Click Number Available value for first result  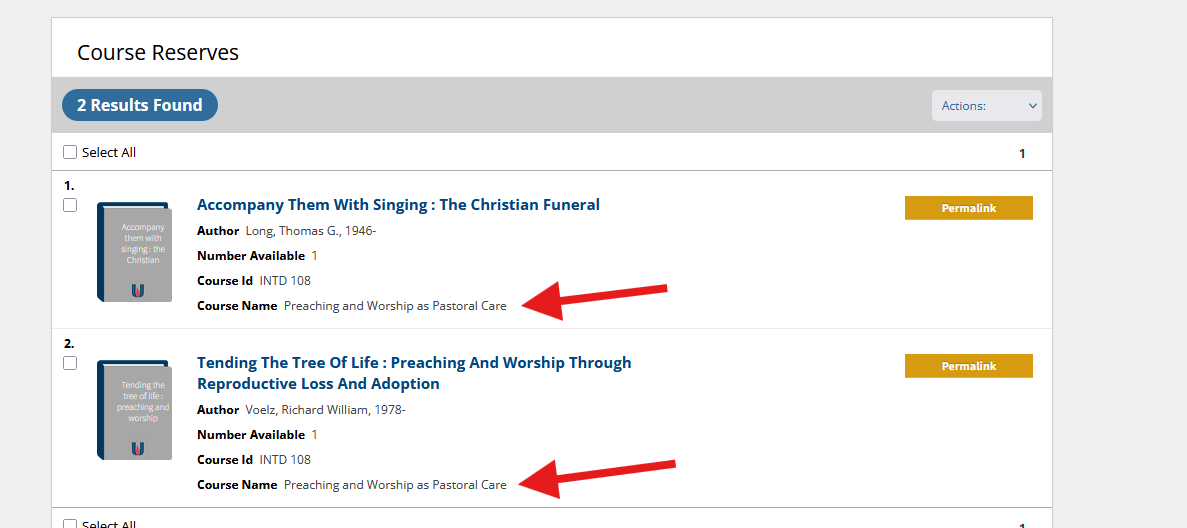pyautogui.click(x=314, y=256)
